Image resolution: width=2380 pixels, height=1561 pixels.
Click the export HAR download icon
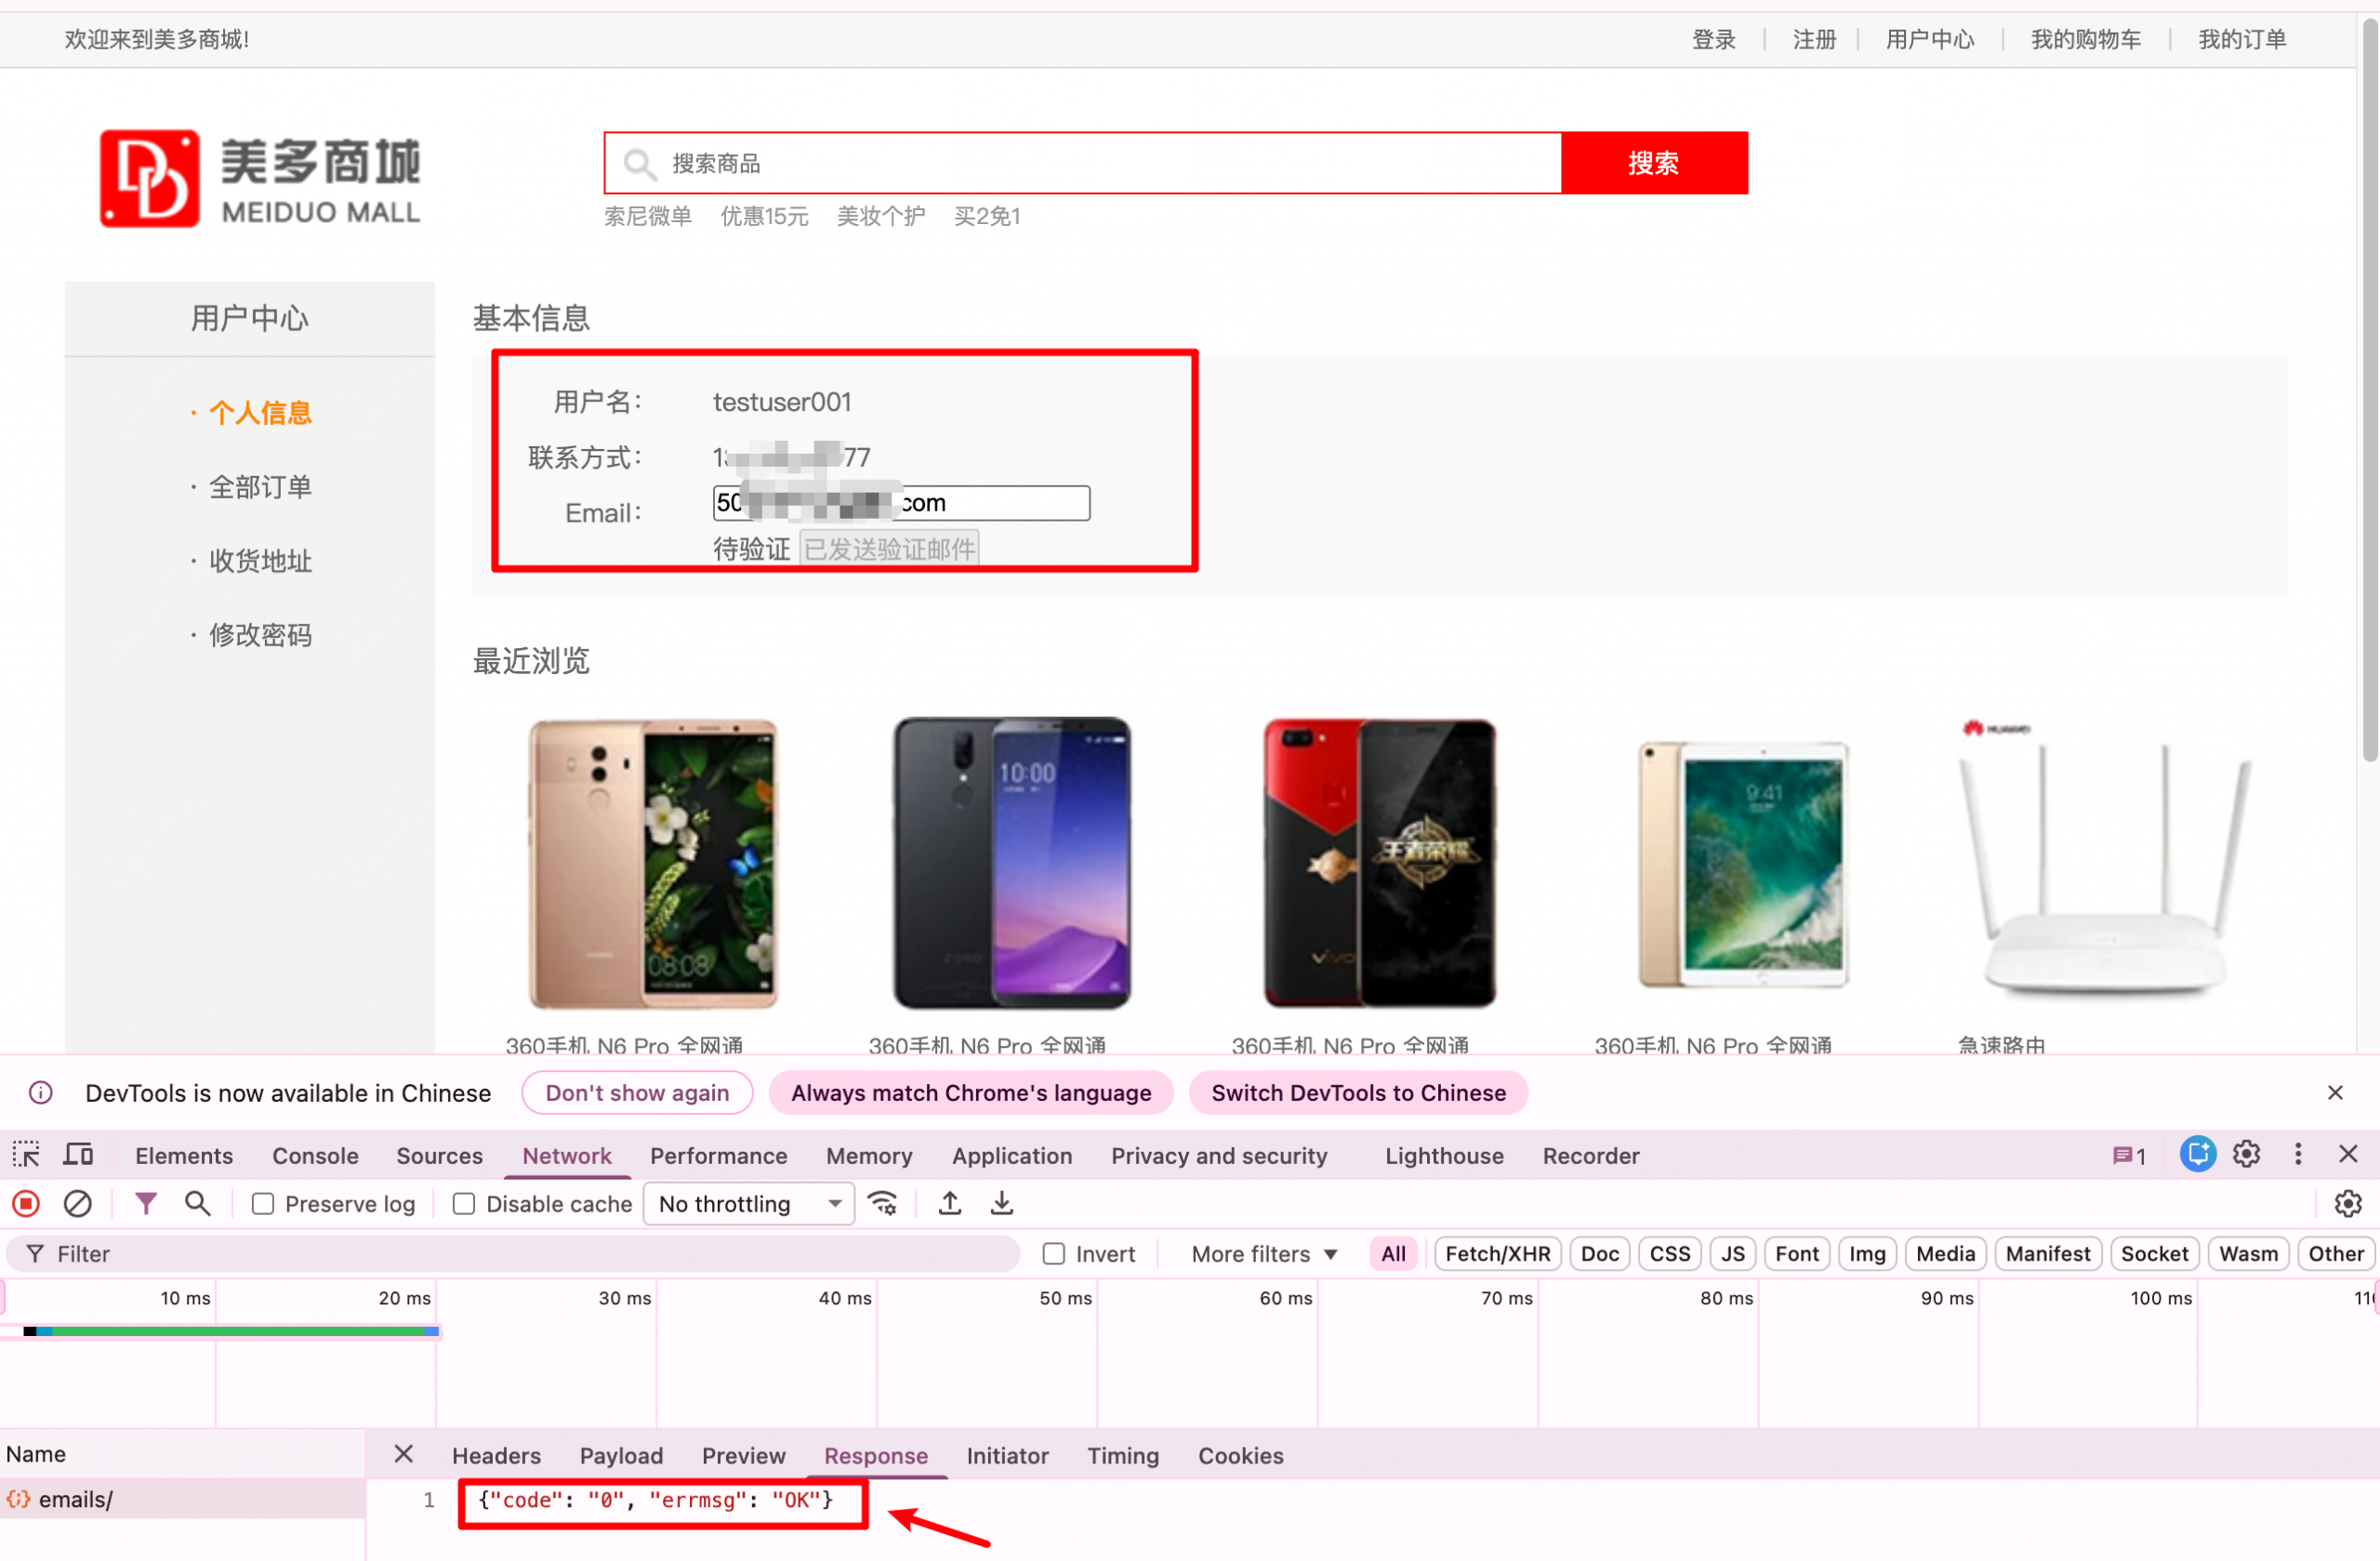[x=1002, y=1204]
